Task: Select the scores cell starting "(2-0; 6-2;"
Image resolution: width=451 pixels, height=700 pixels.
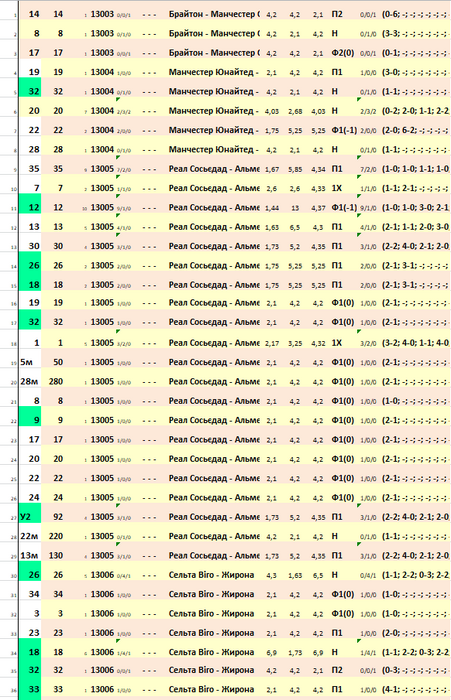Action: (415, 130)
